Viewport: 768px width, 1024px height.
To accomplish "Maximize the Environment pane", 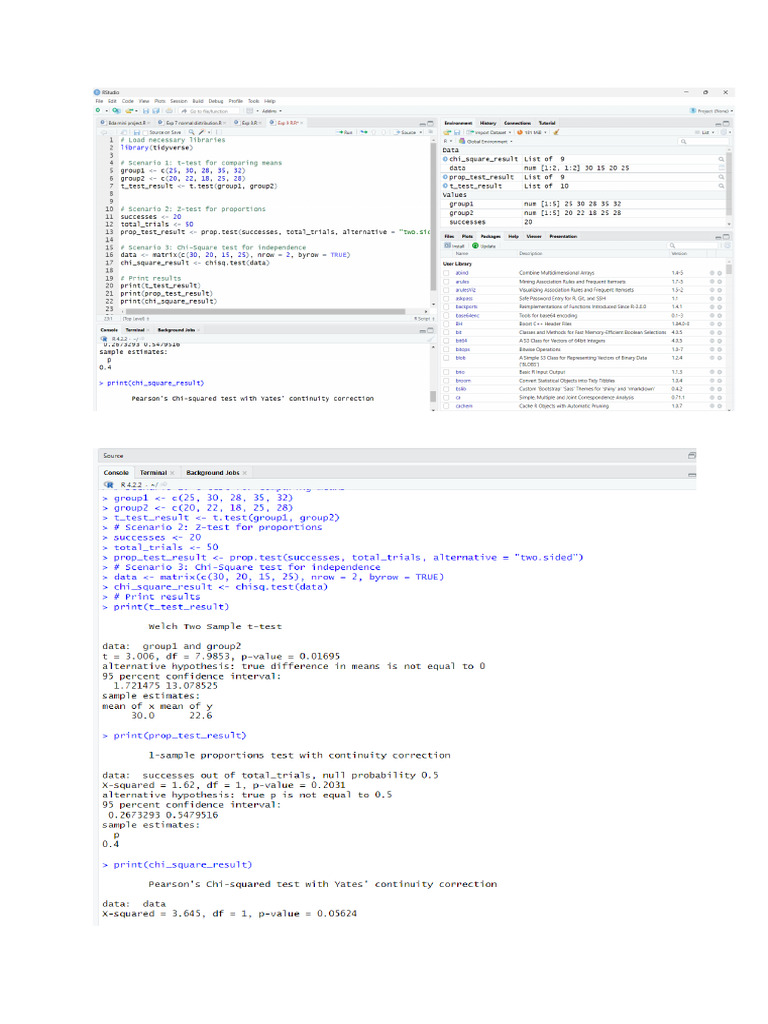I will tap(726, 123).
